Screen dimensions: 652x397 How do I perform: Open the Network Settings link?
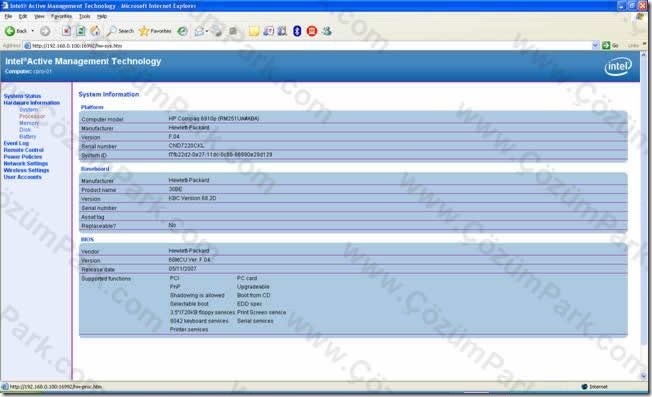click(26, 163)
